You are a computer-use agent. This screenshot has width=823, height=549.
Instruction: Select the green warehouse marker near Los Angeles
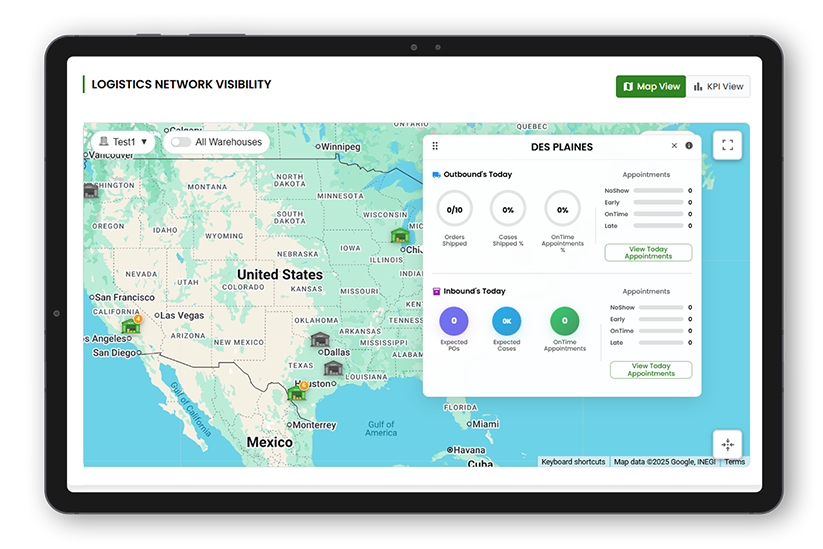point(130,325)
